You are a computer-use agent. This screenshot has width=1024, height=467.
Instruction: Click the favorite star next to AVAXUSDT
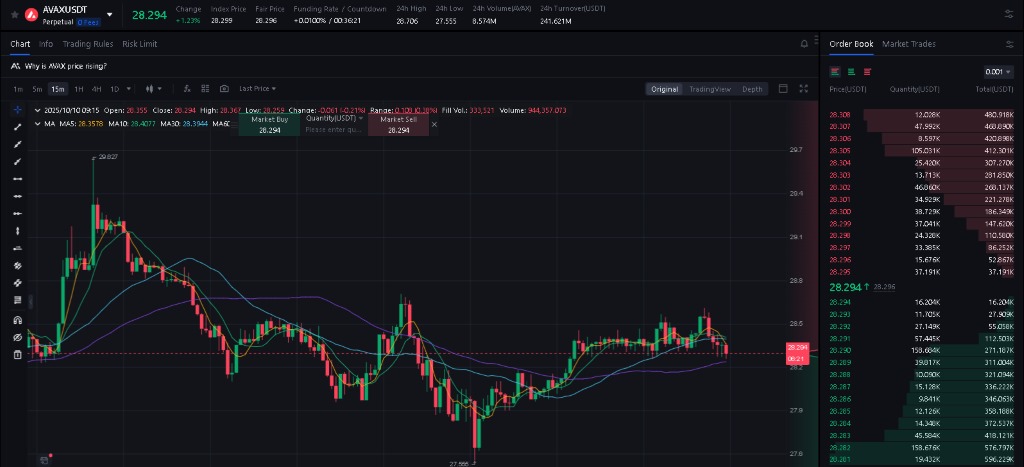click(14, 14)
